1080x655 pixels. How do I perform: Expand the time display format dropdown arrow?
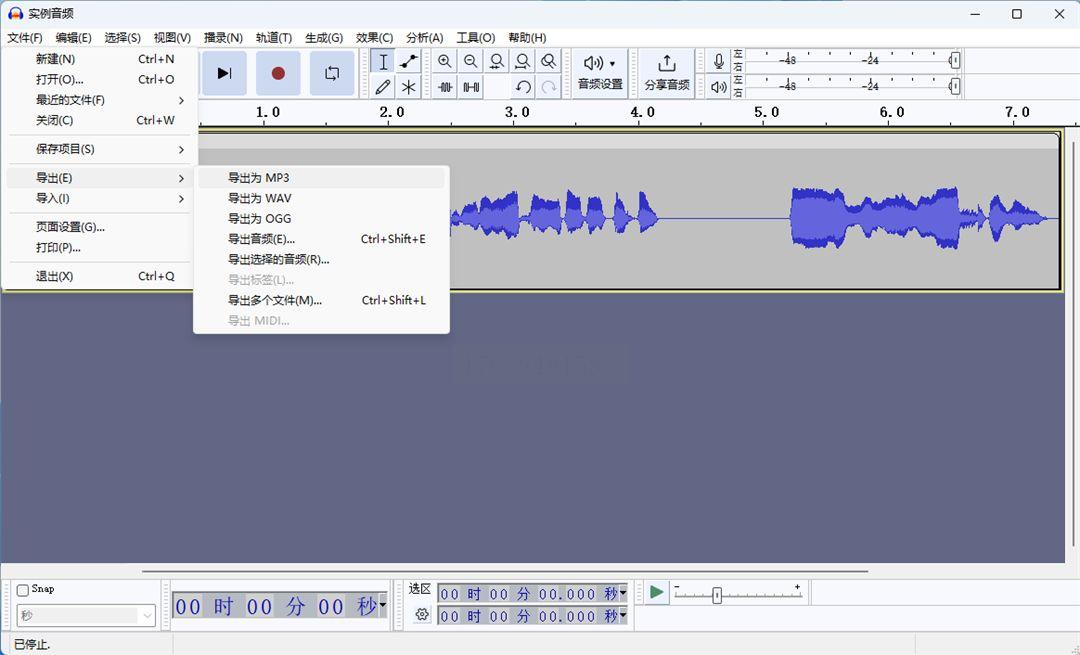[x=382, y=605]
